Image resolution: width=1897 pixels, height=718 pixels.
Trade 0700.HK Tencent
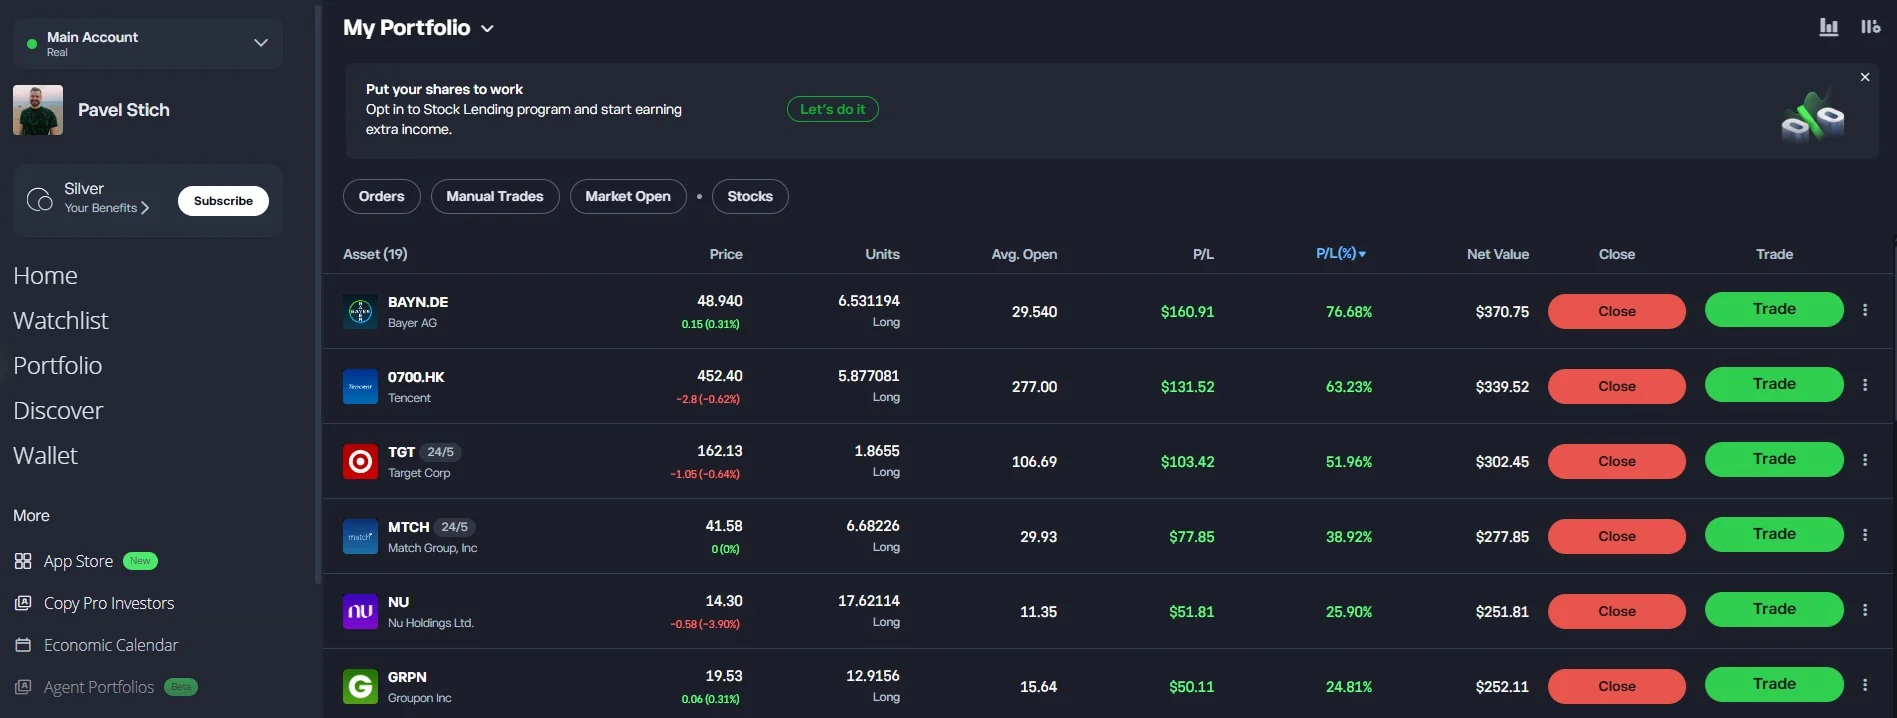(1774, 385)
